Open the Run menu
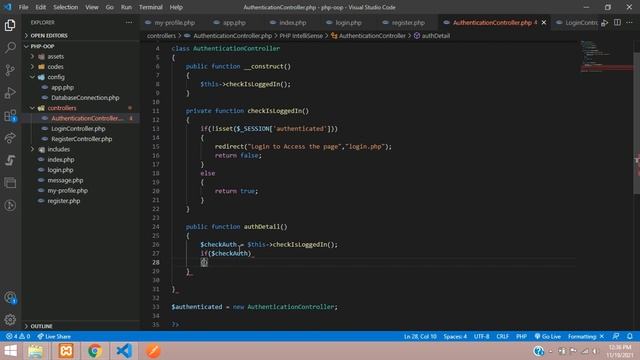Viewport: 640px width, 360px height. (x=126, y=7)
